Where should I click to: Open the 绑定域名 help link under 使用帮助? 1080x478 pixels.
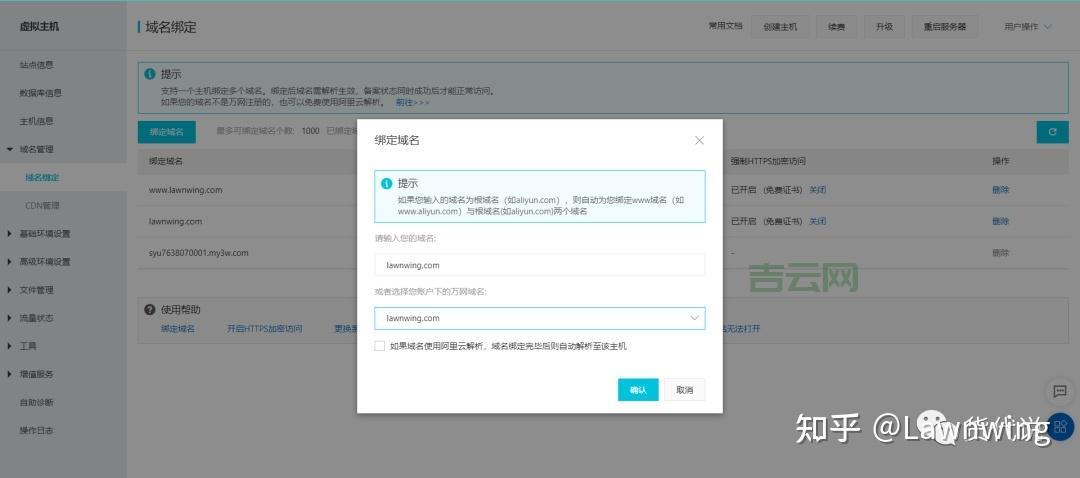pos(178,329)
